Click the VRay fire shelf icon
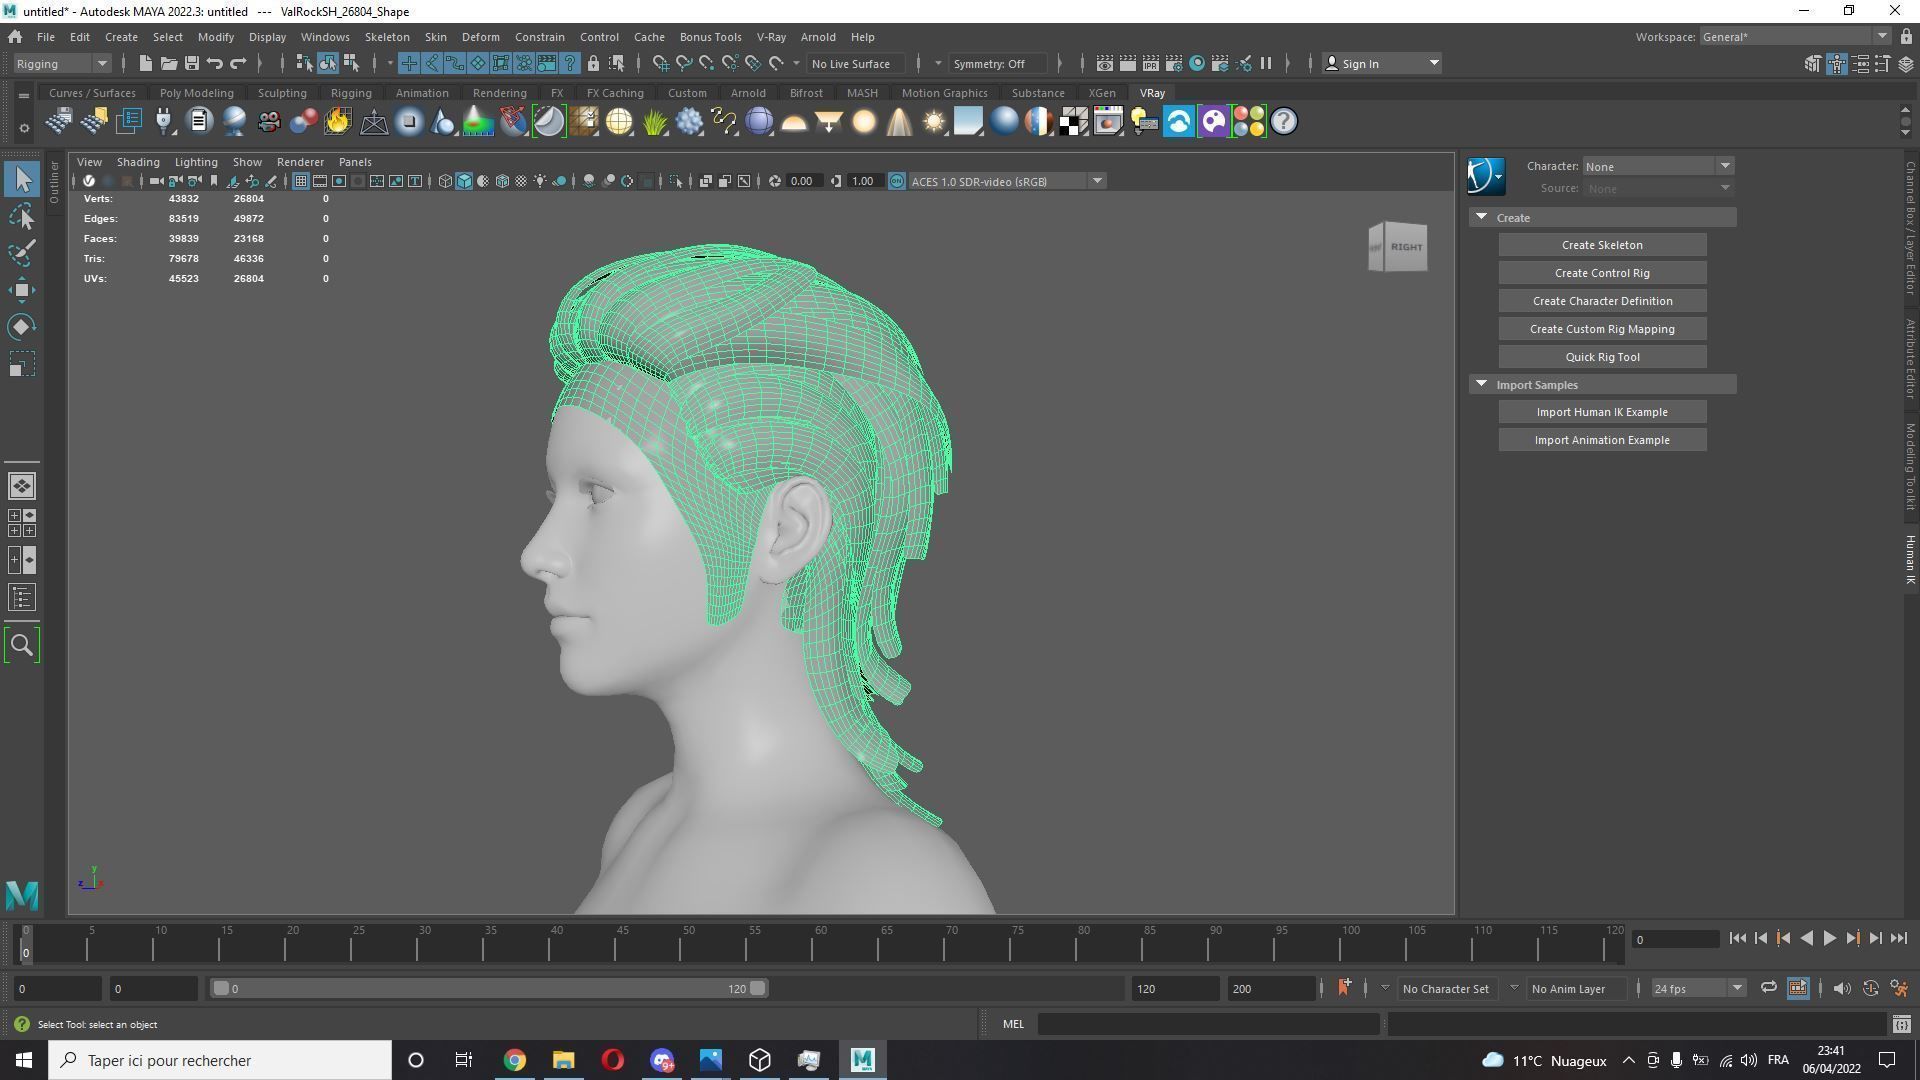The width and height of the screenshot is (1920, 1080). coord(338,122)
